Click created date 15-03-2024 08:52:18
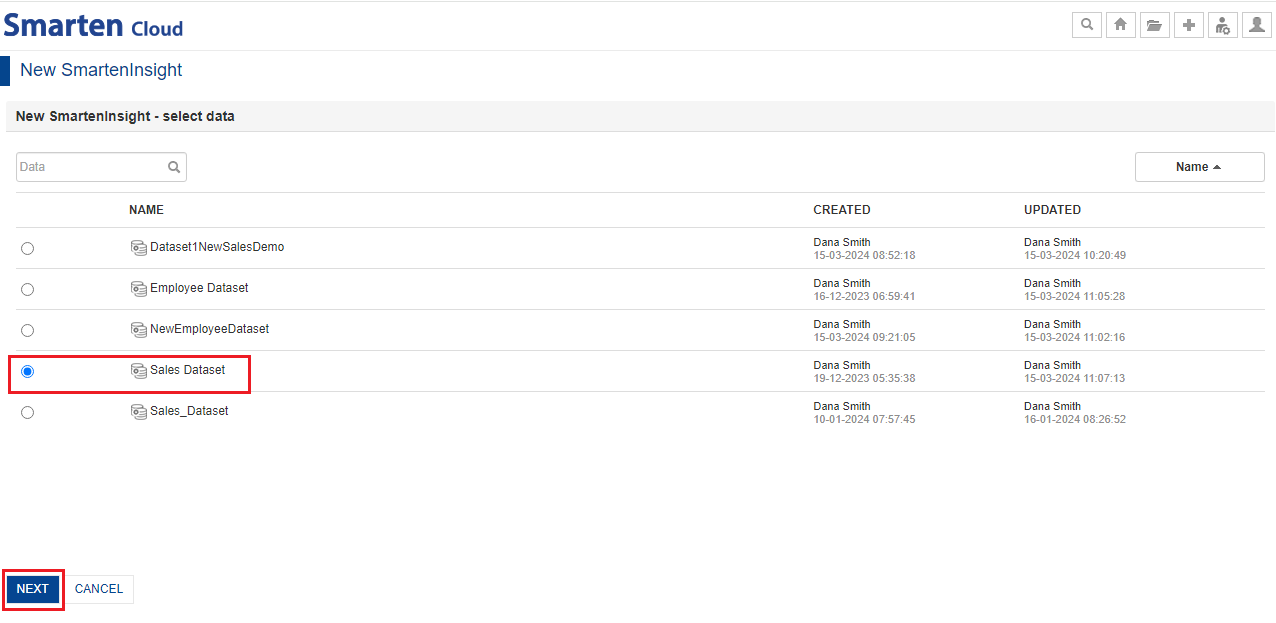Image resolution: width=1276 pixels, height=623 pixels. [864, 255]
